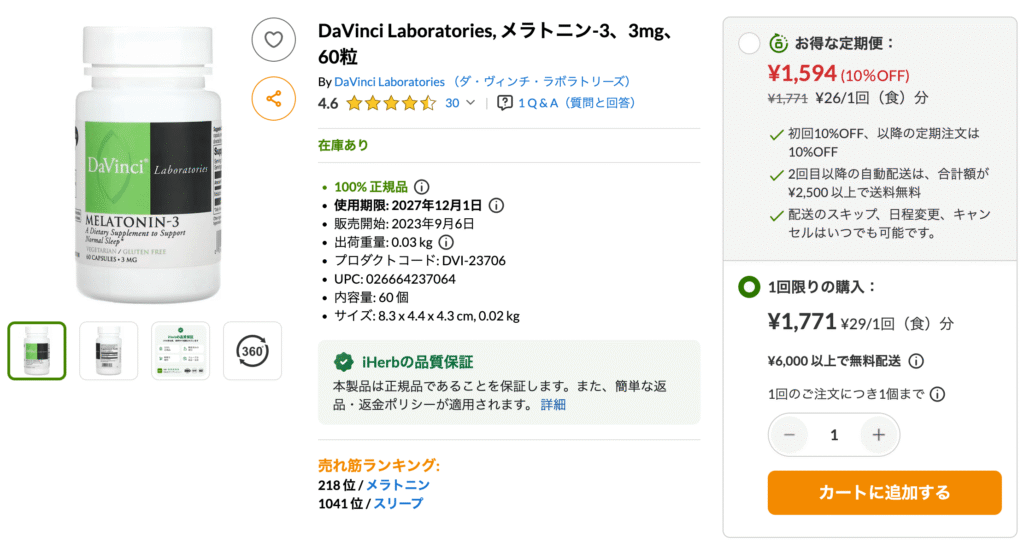
Task: Select the 1回限りの購入 radio button
Action: click(749, 287)
